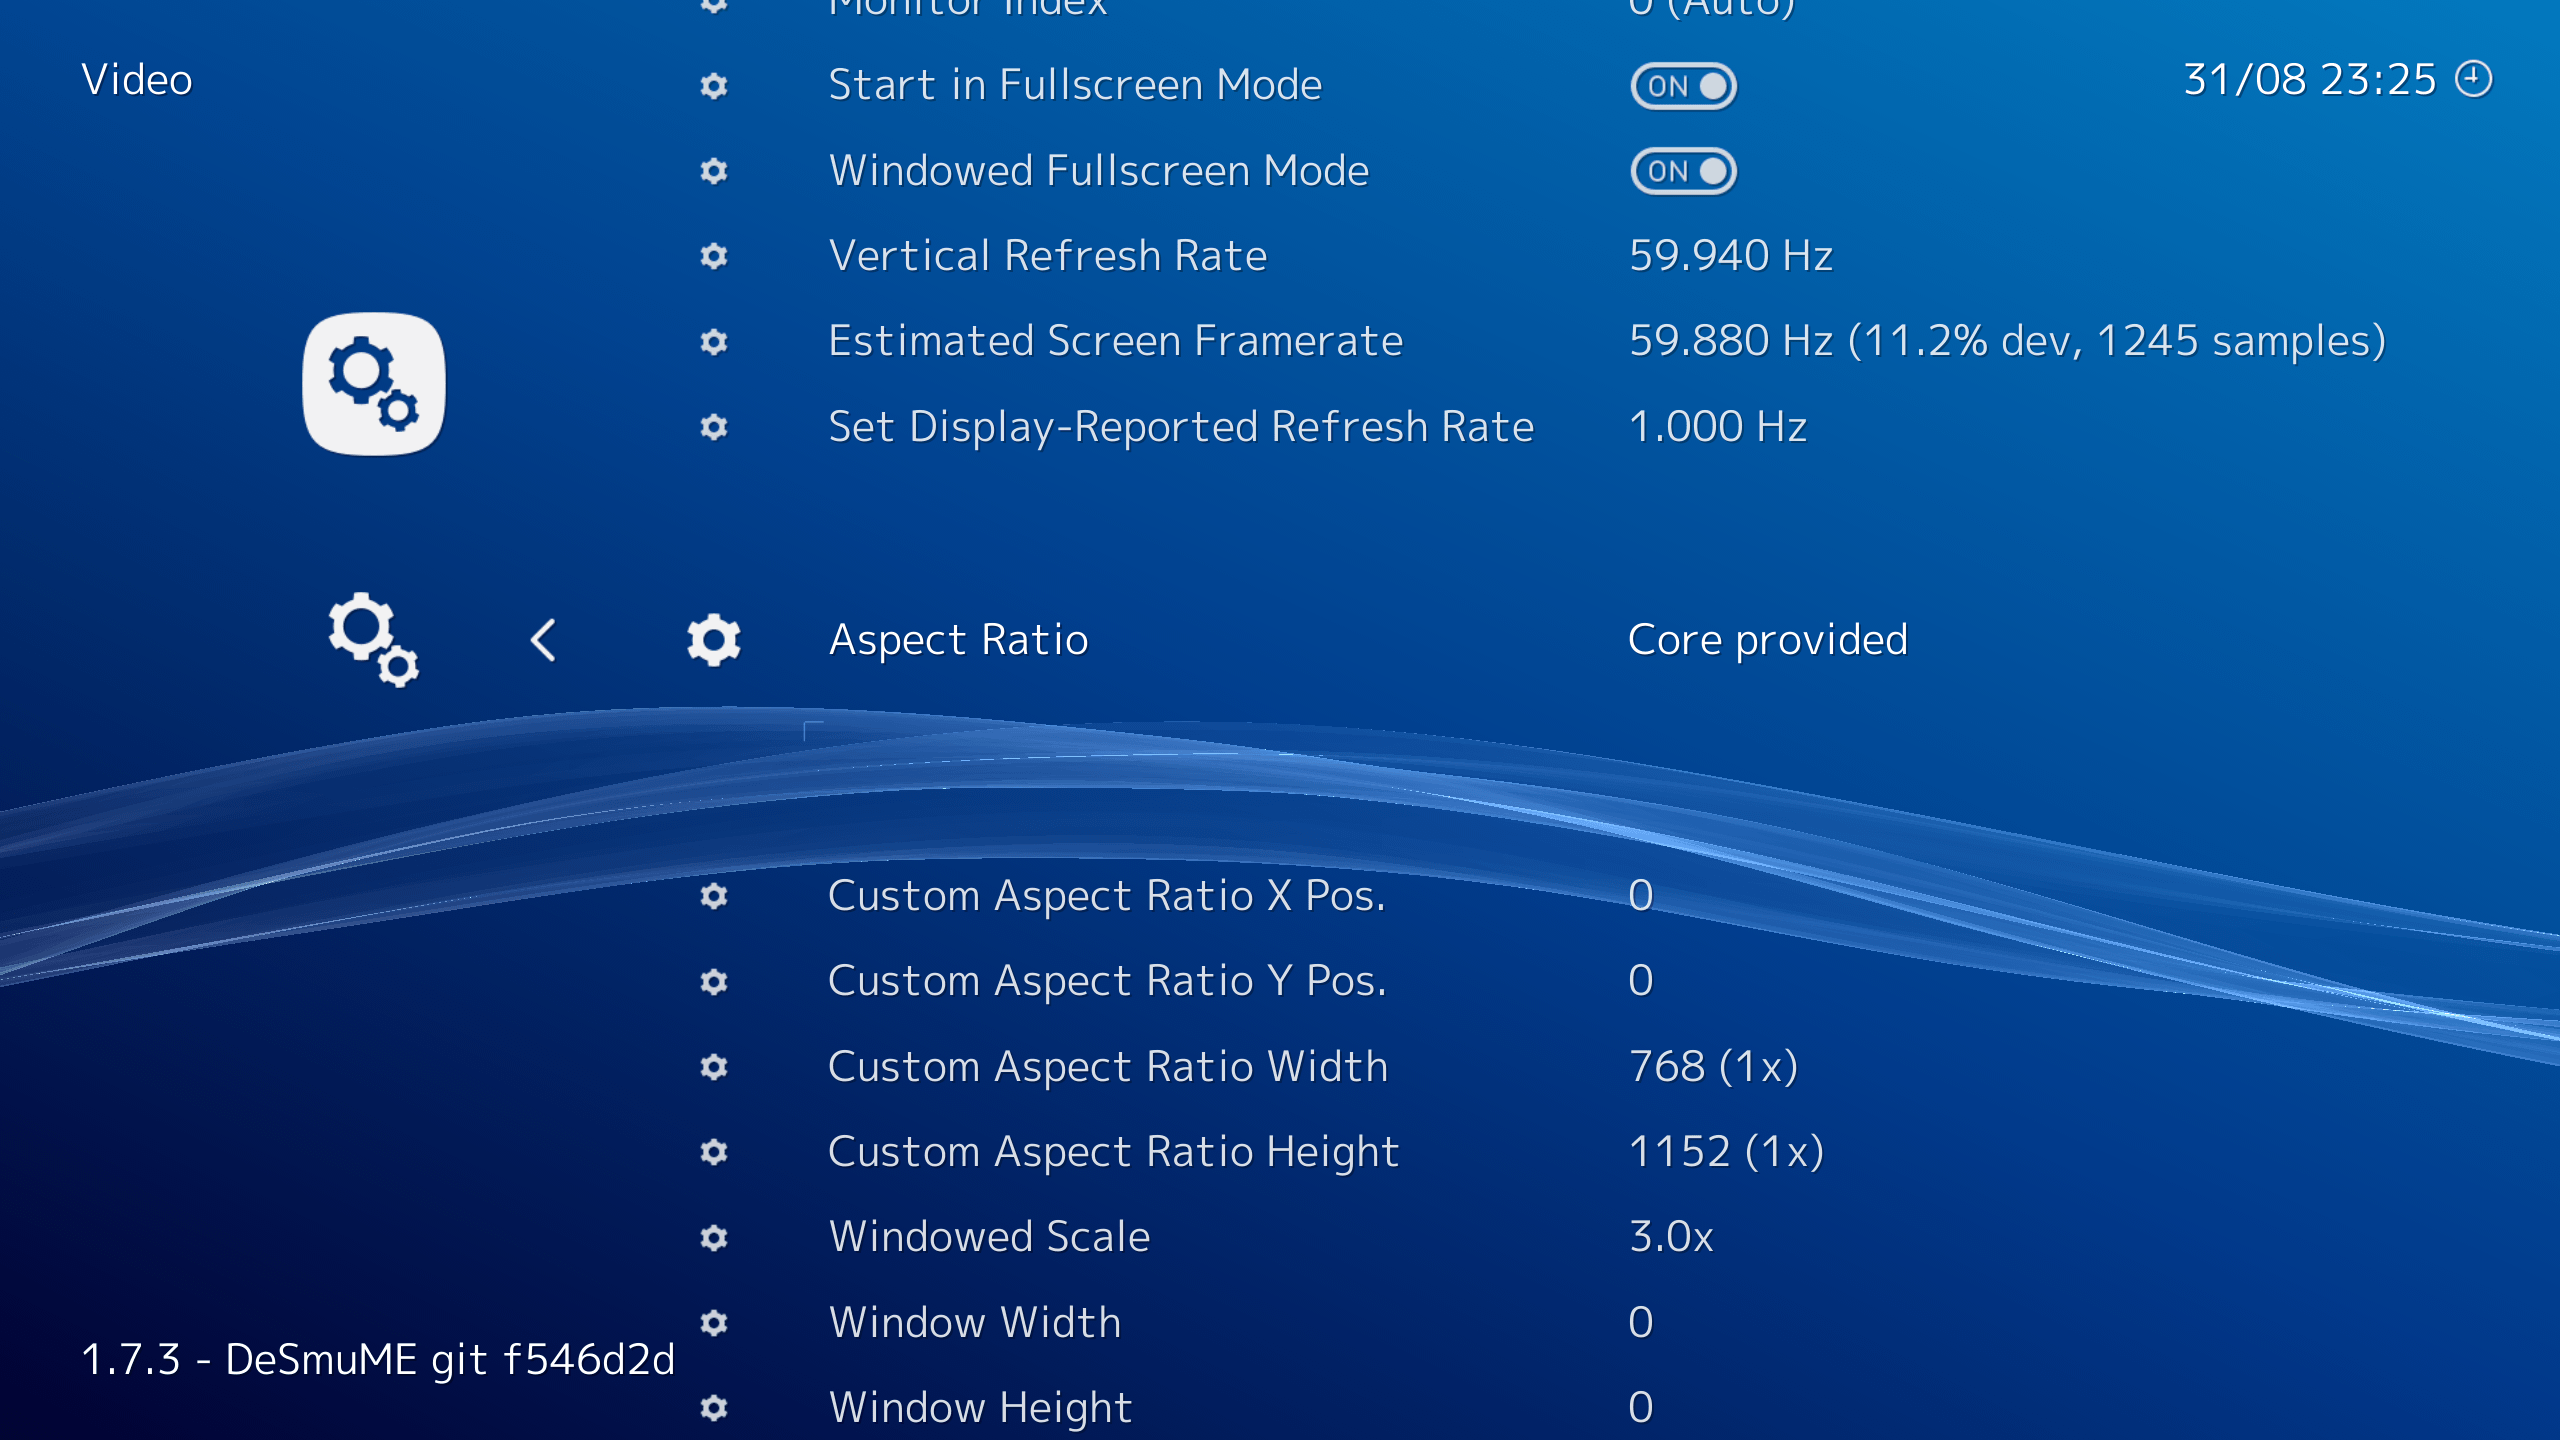Screen dimensions: 2560x1440
Task: Click the clock icon next to the time display
Action: (2472, 80)
